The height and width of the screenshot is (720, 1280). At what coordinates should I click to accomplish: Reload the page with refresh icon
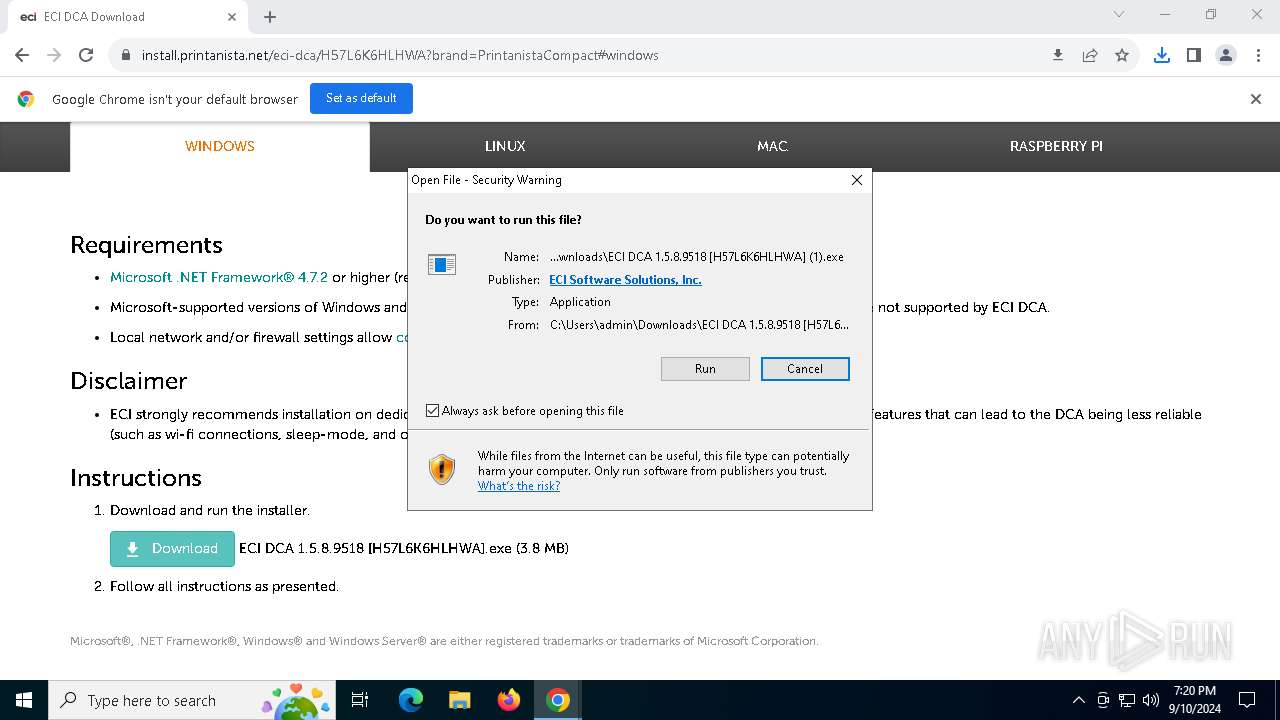tap(86, 55)
